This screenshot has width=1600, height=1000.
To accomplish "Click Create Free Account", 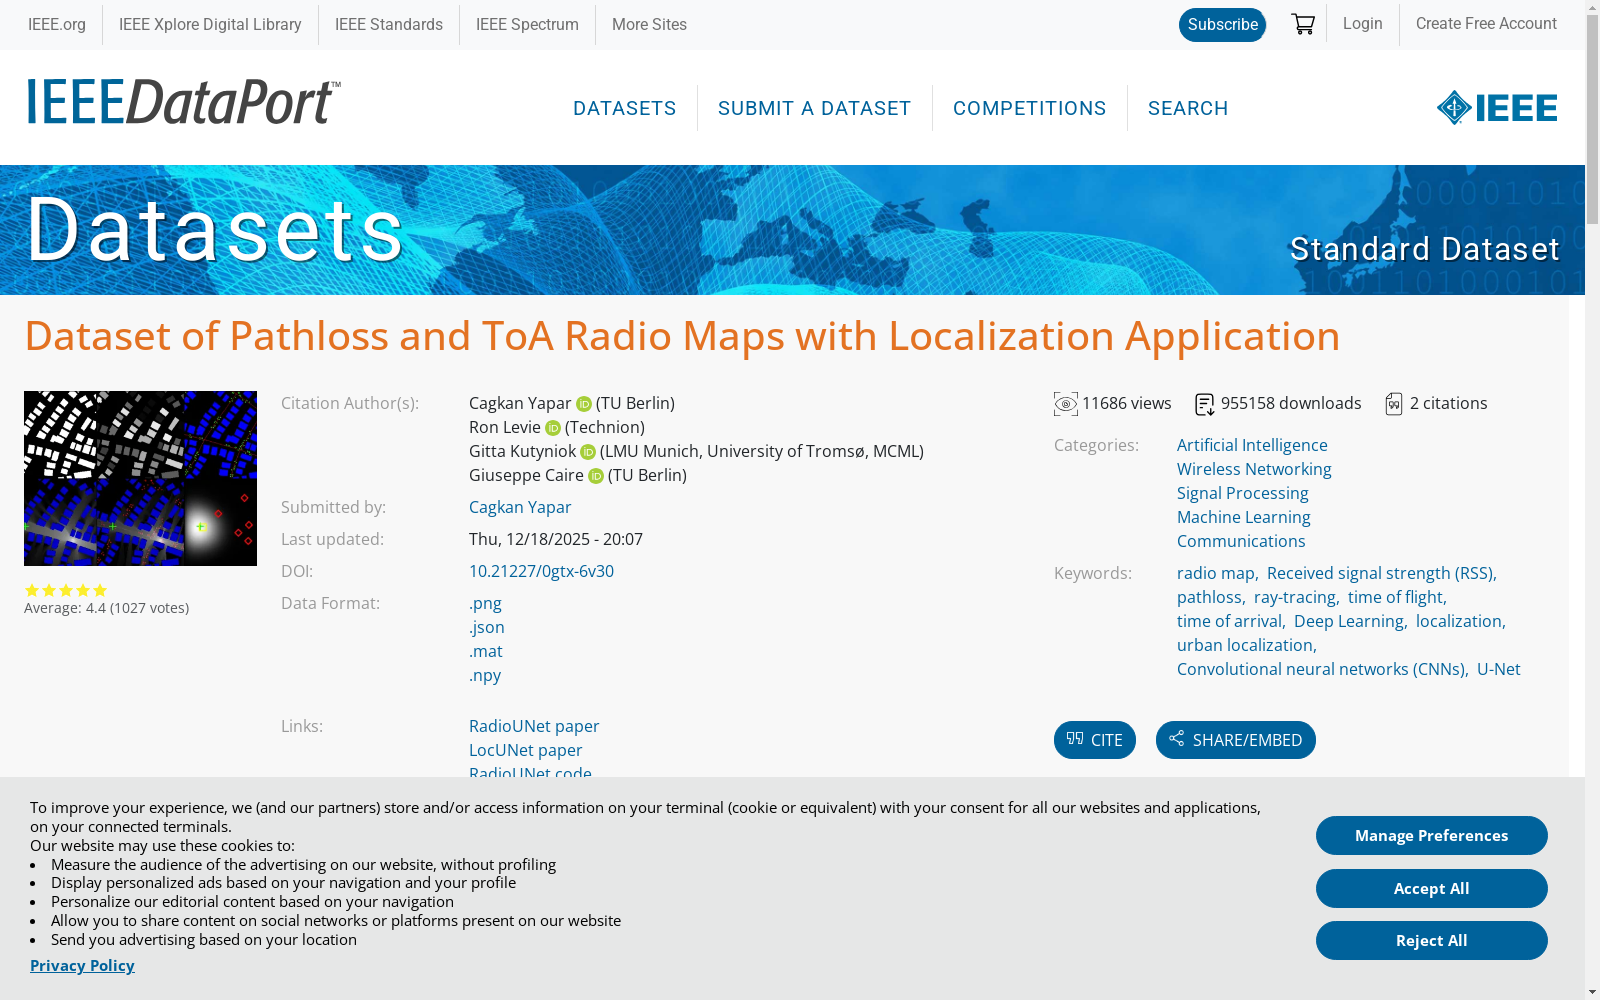I will tap(1486, 23).
